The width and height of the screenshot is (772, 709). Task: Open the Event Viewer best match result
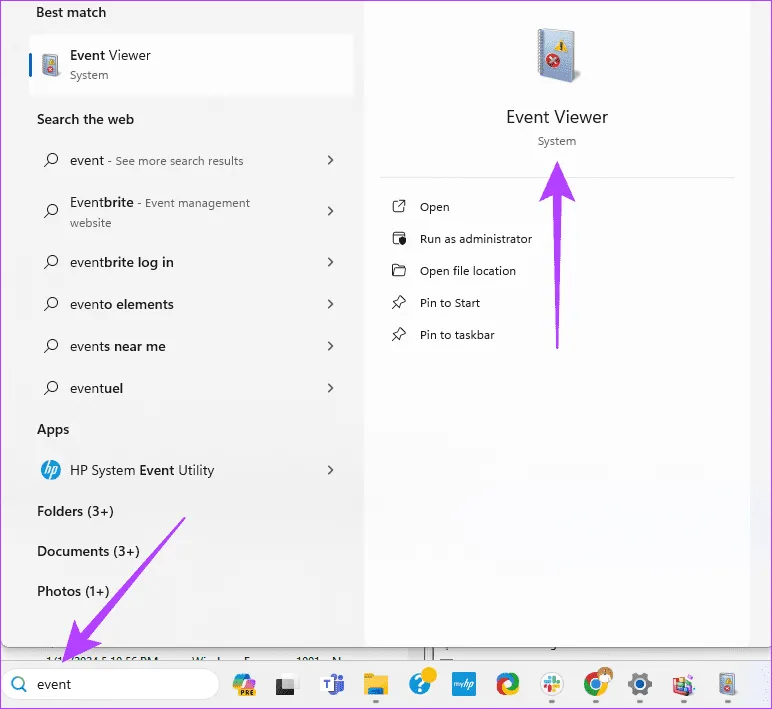(190, 65)
